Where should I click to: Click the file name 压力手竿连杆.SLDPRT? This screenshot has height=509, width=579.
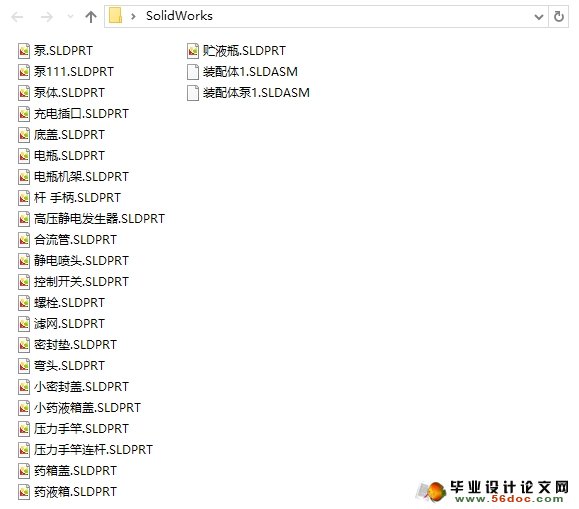click(x=93, y=451)
